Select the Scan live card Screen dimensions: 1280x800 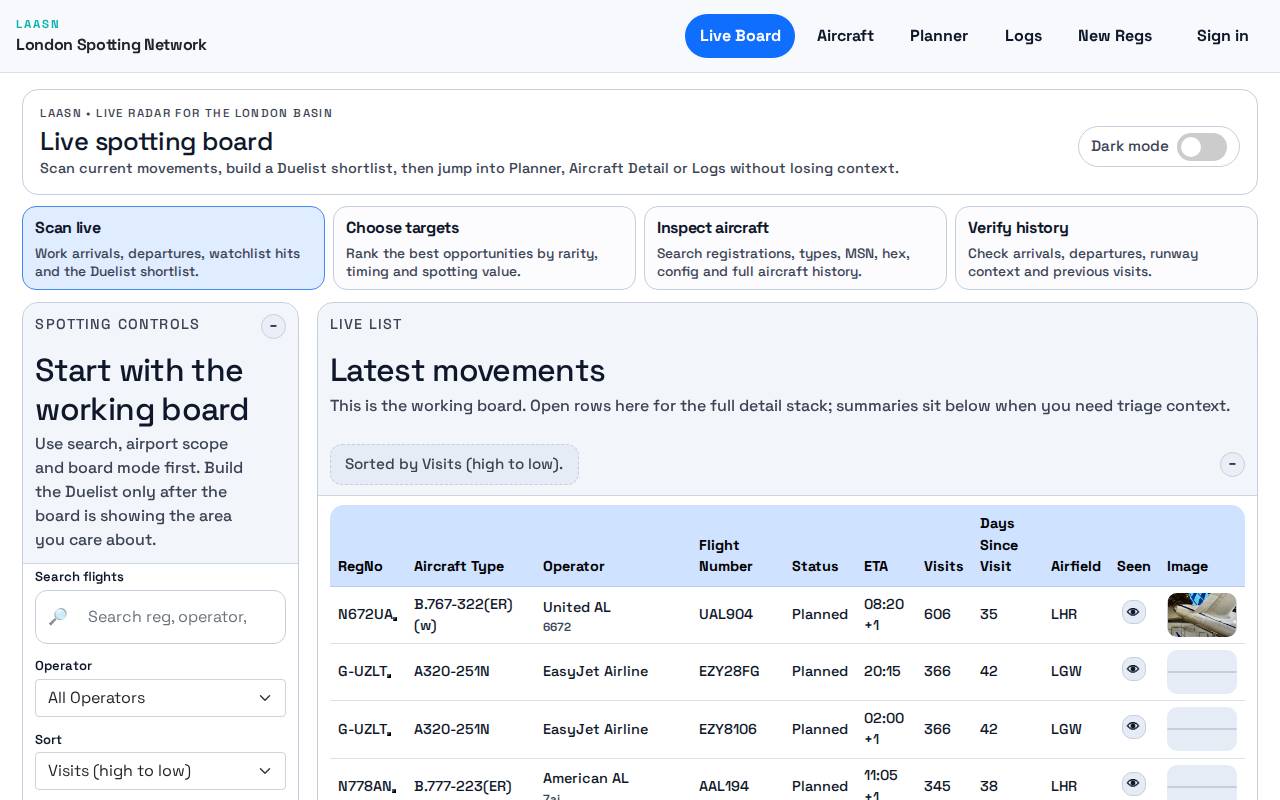click(x=173, y=248)
